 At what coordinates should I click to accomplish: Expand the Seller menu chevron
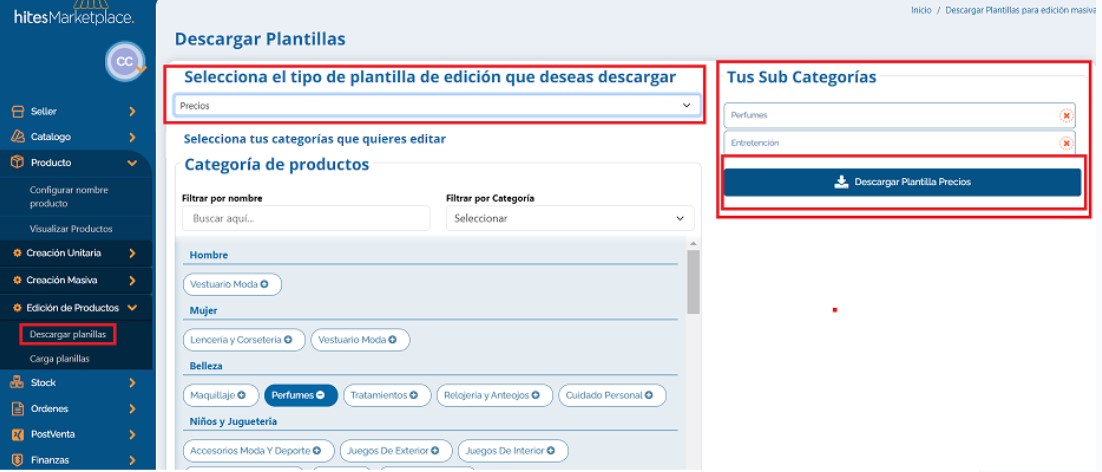(132, 111)
